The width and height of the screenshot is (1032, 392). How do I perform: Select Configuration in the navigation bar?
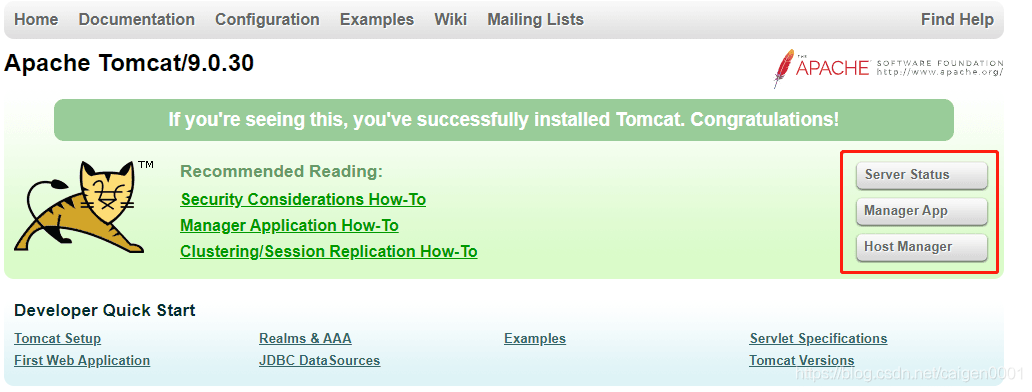click(267, 20)
